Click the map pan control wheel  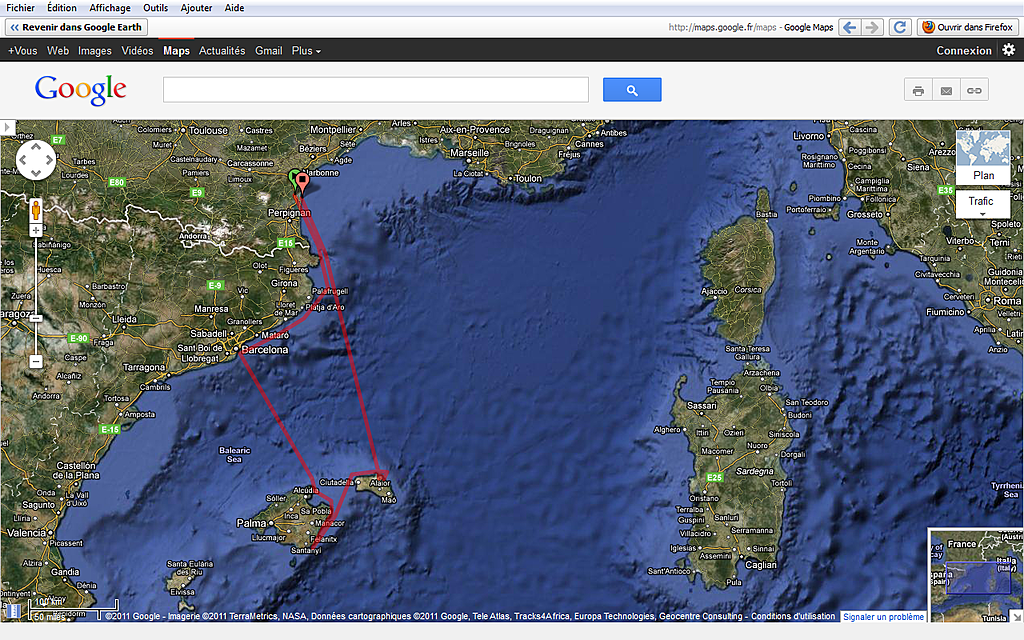[36, 159]
